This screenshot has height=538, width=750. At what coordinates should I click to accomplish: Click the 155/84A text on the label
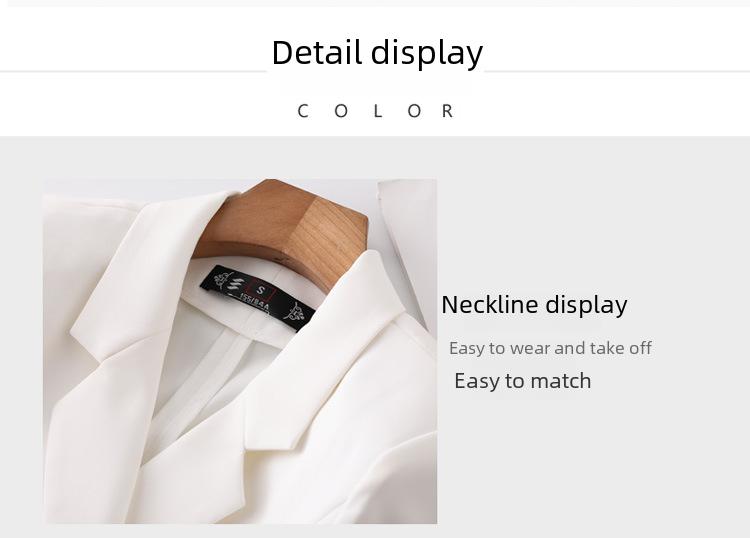tap(254, 304)
